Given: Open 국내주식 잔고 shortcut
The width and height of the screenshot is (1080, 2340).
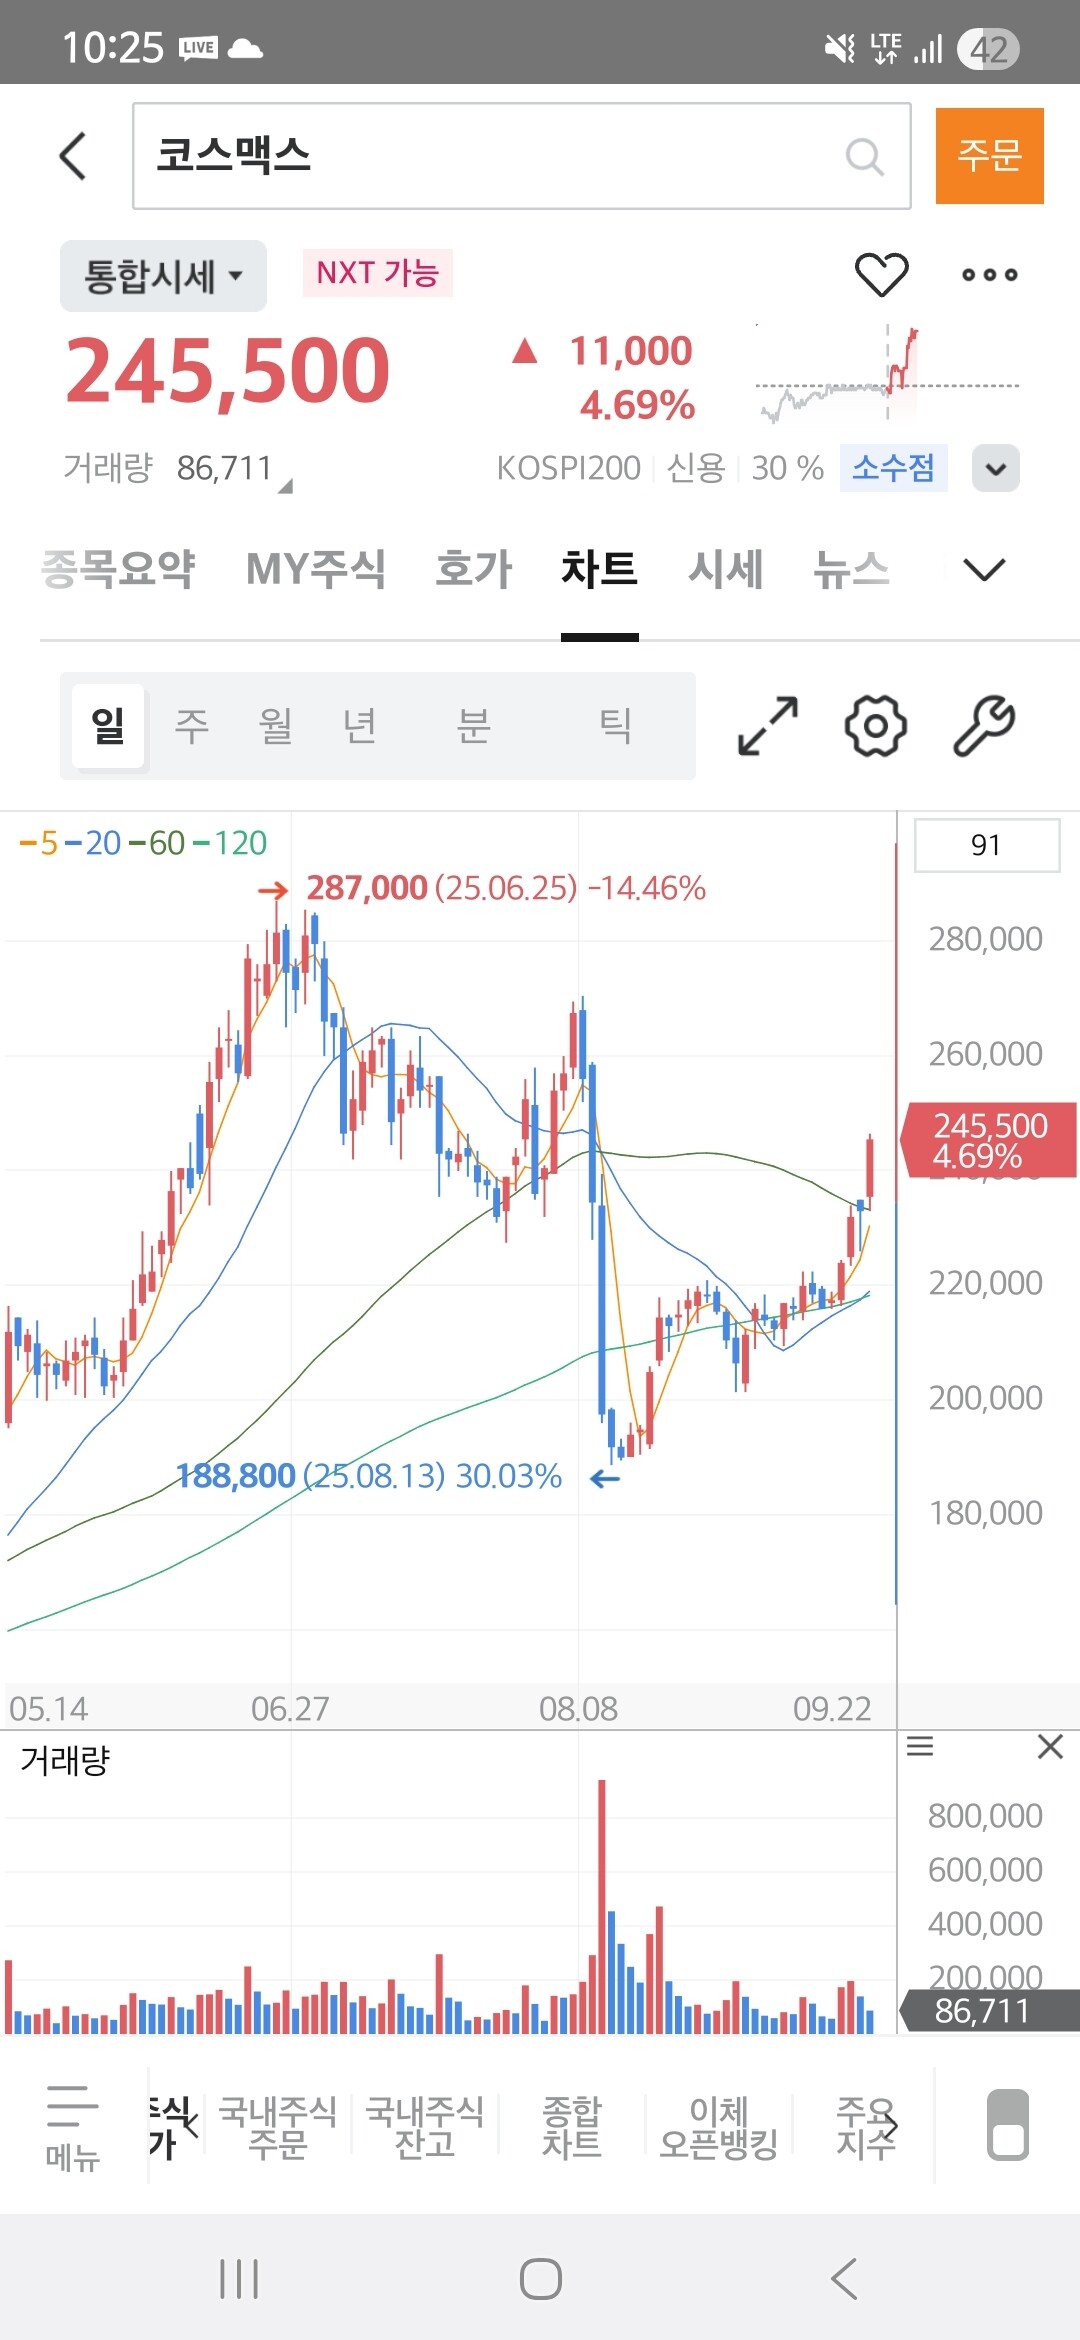Looking at the screenshot, I should pyautogui.click(x=425, y=2126).
